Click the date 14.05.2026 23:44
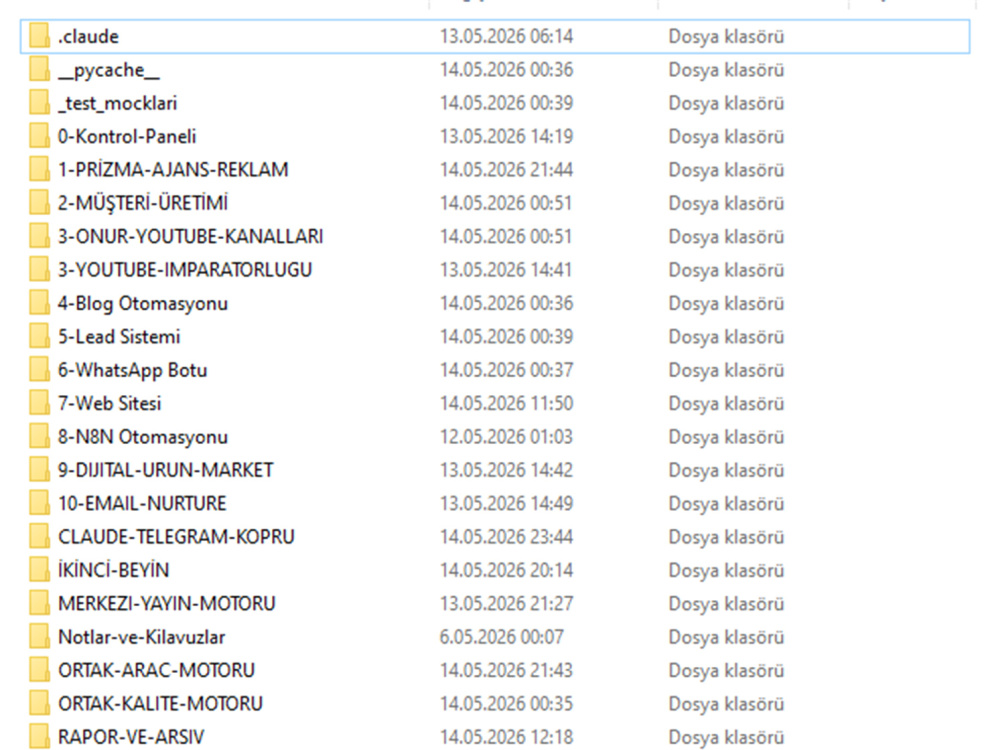1000x750 pixels. click(x=506, y=537)
